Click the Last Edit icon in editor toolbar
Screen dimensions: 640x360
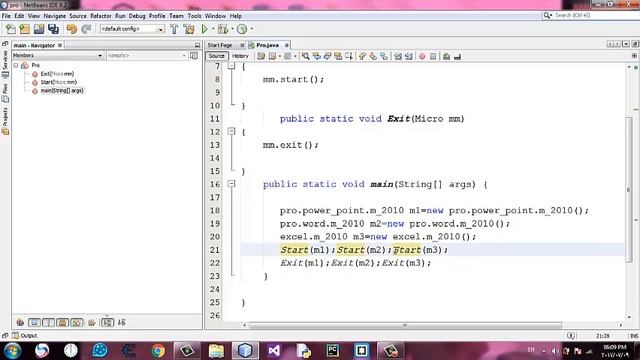click(261, 56)
